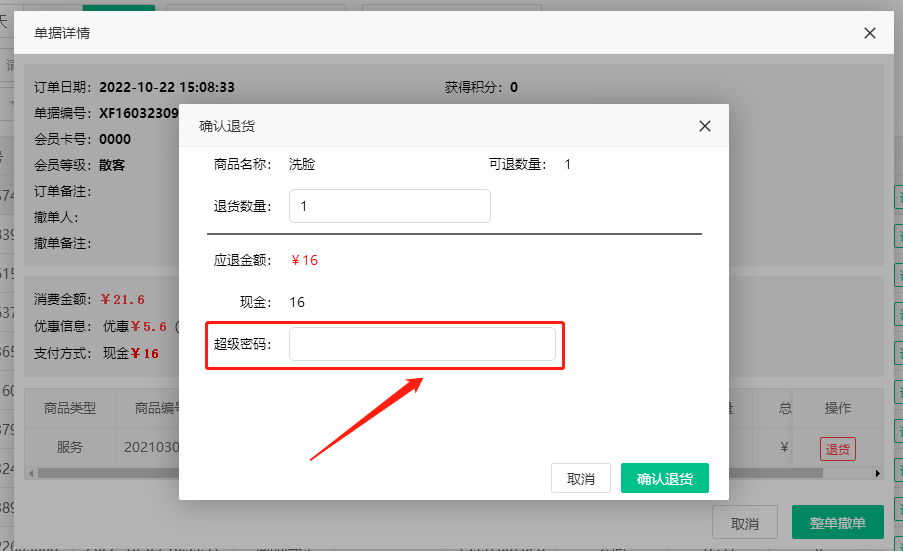This screenshot has width=903, height=551.
Task: Click the 整单撤单 button
Action: coord(837,523)
